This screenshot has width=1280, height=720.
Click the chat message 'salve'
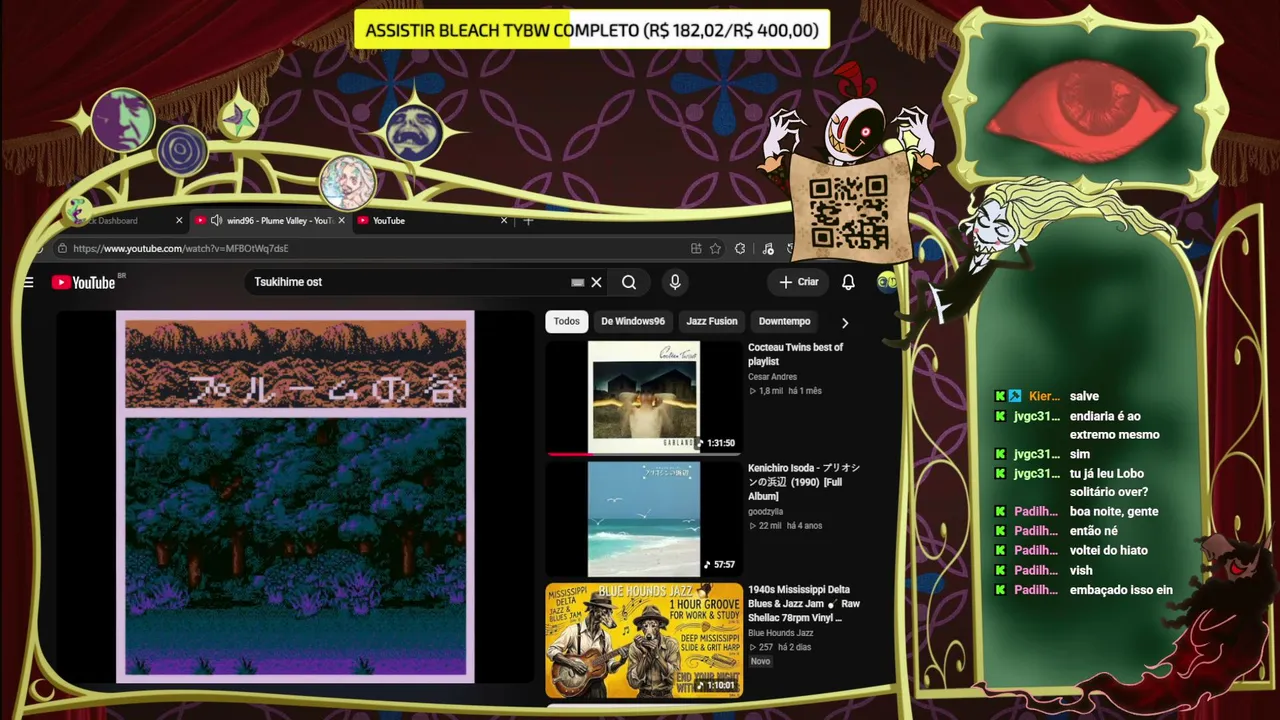point(1084,396)
